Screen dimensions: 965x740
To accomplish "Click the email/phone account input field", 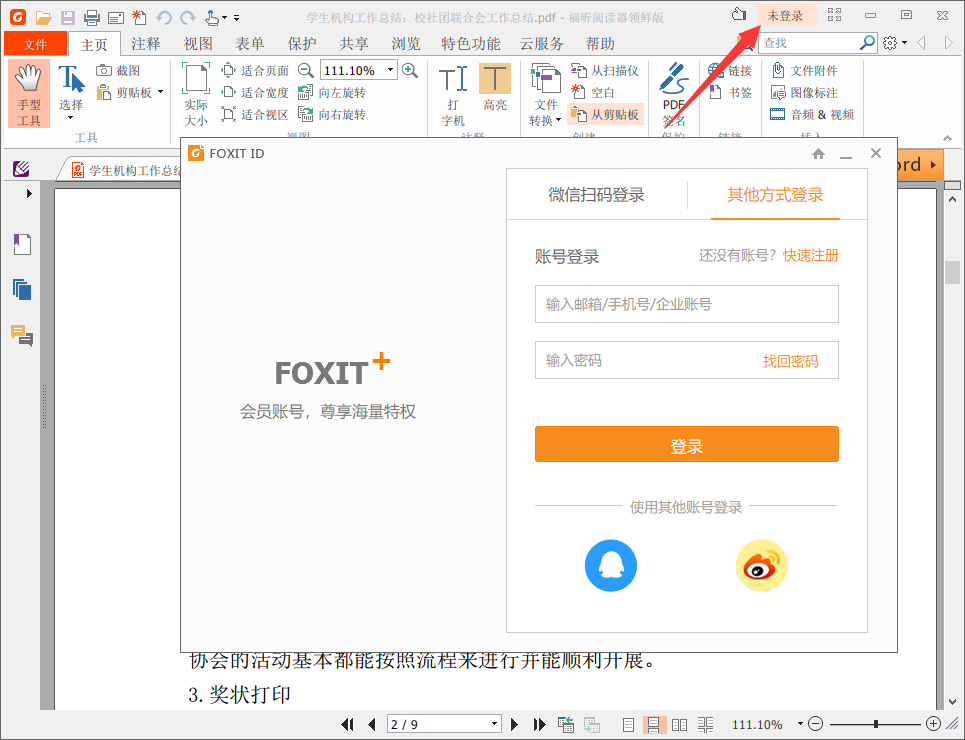I will tap(686, 304).
